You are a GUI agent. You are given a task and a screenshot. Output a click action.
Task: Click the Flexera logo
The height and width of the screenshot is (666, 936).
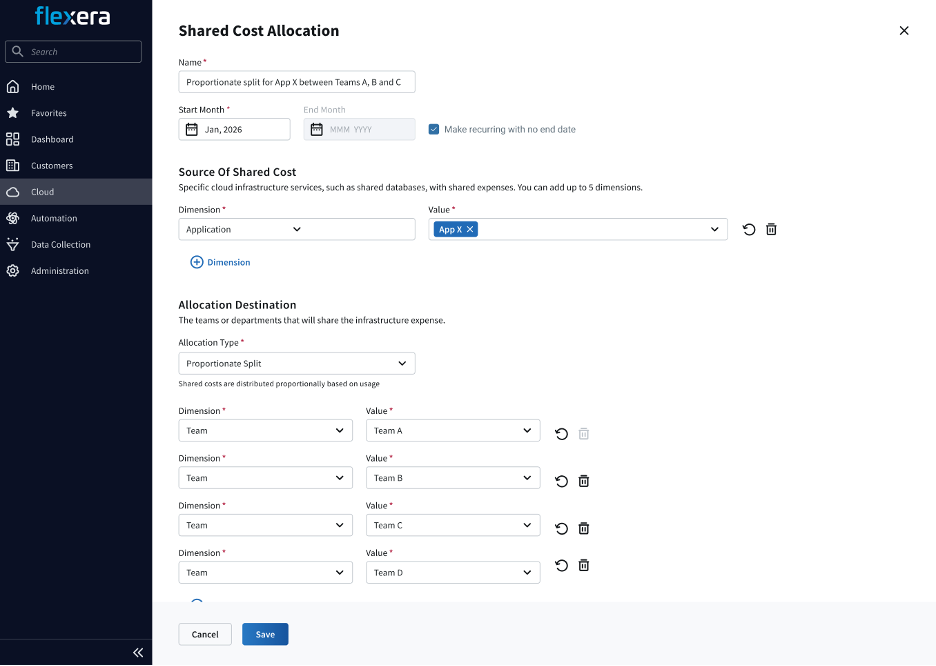tap(73, 16)
